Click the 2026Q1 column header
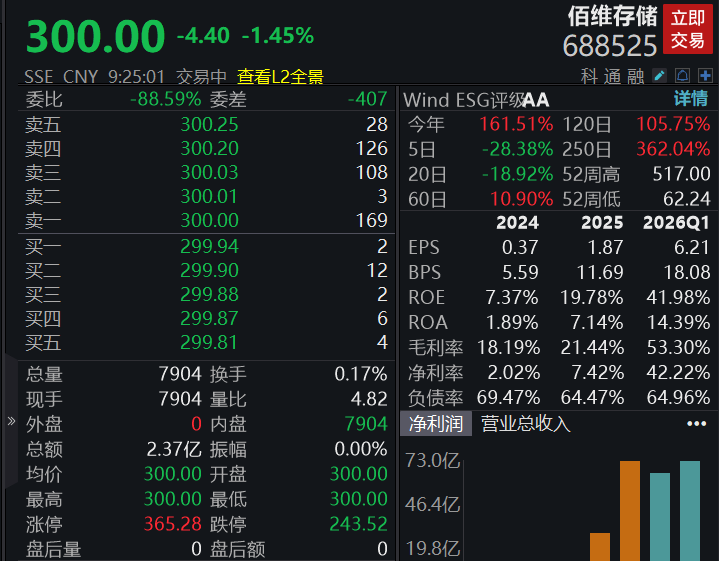Screen dimensions: 719x561 tap(676, 223)
